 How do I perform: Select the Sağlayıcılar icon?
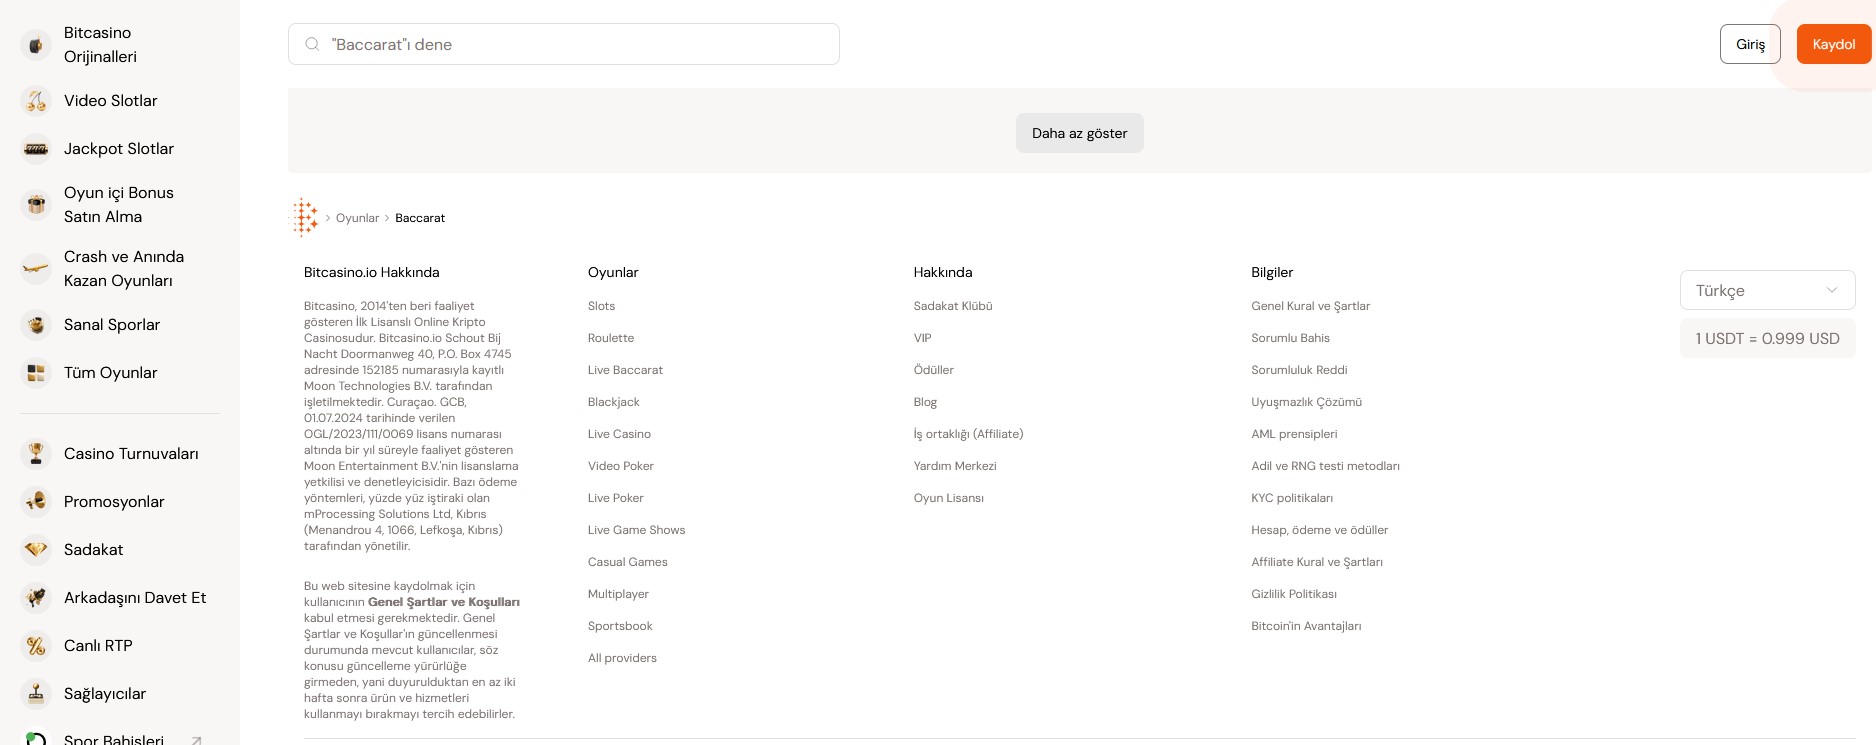pyautogui.click(x=36, y=694)
